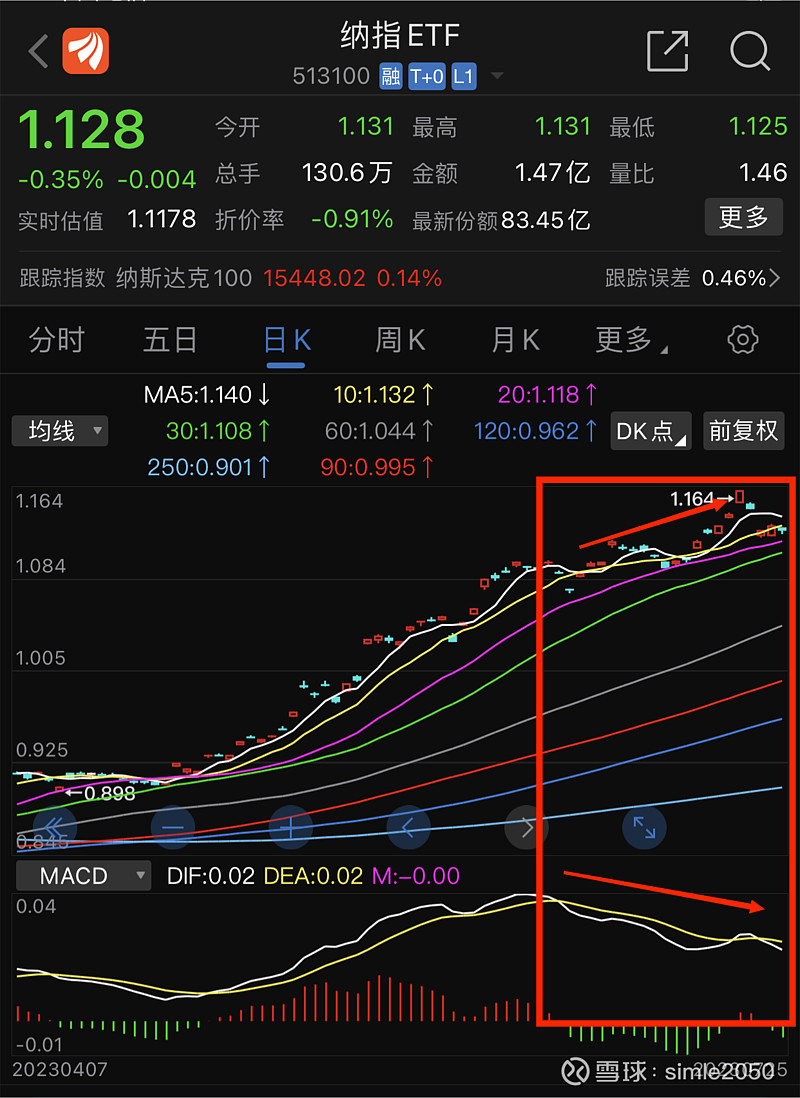The width and height of the screenshot is (800, 1098).
Task: Enter fullscreen chart with the expand arrows icon
Action: click(x=643, y=828)
